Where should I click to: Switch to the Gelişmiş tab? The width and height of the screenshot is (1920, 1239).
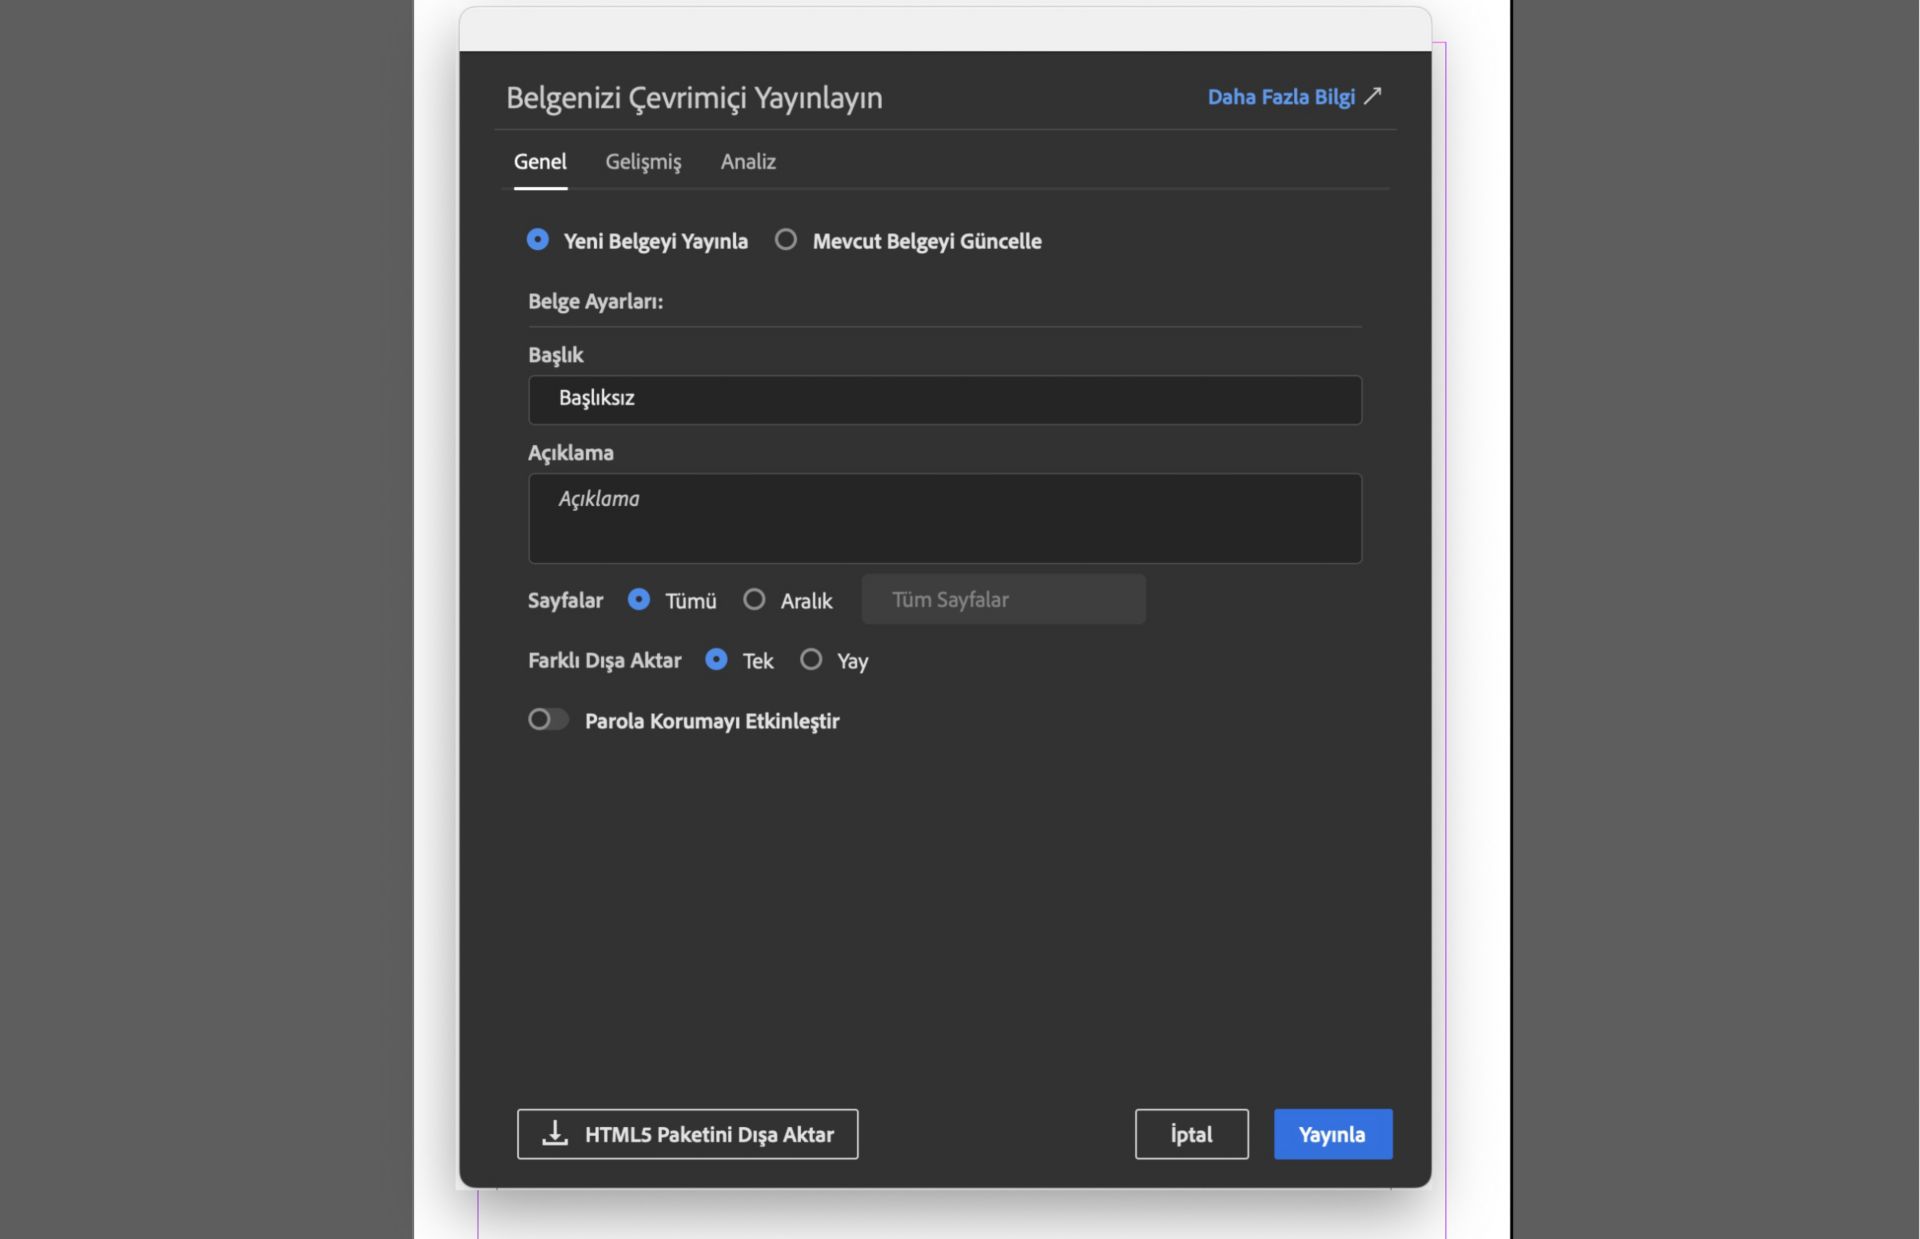[x=643, y=162]
